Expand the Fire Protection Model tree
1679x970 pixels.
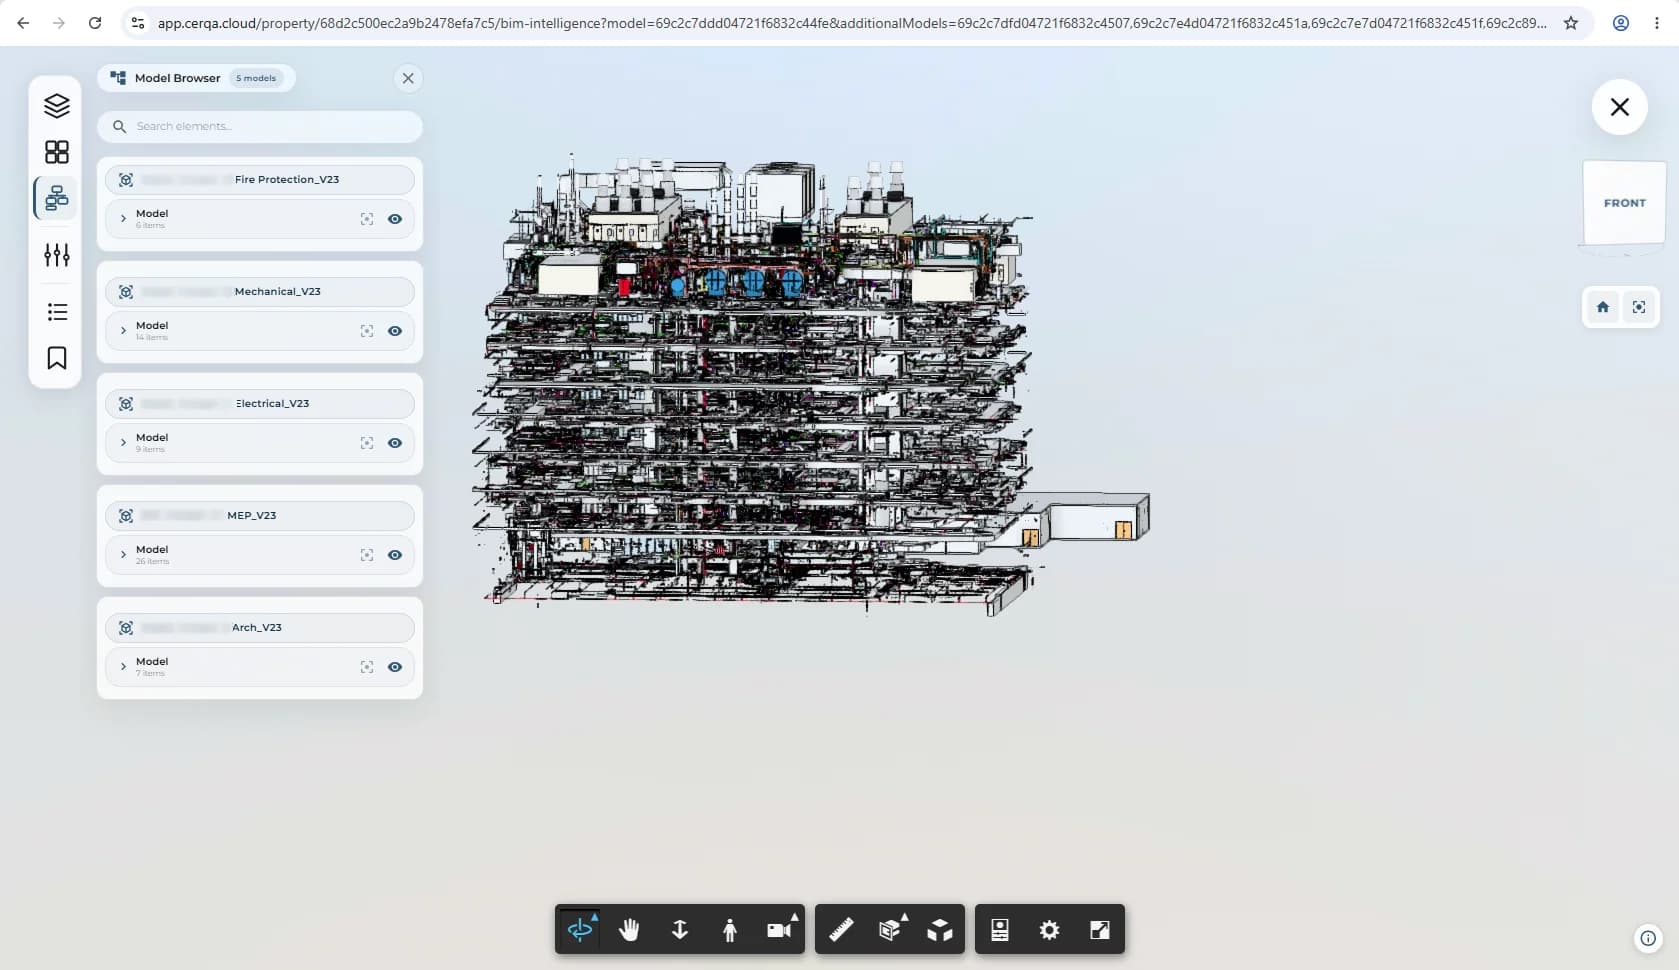(x=123, y=218)
